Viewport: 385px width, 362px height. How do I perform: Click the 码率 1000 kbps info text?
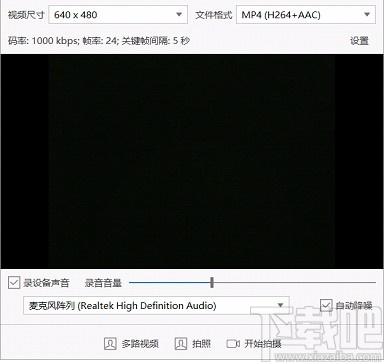click(99, 41)
